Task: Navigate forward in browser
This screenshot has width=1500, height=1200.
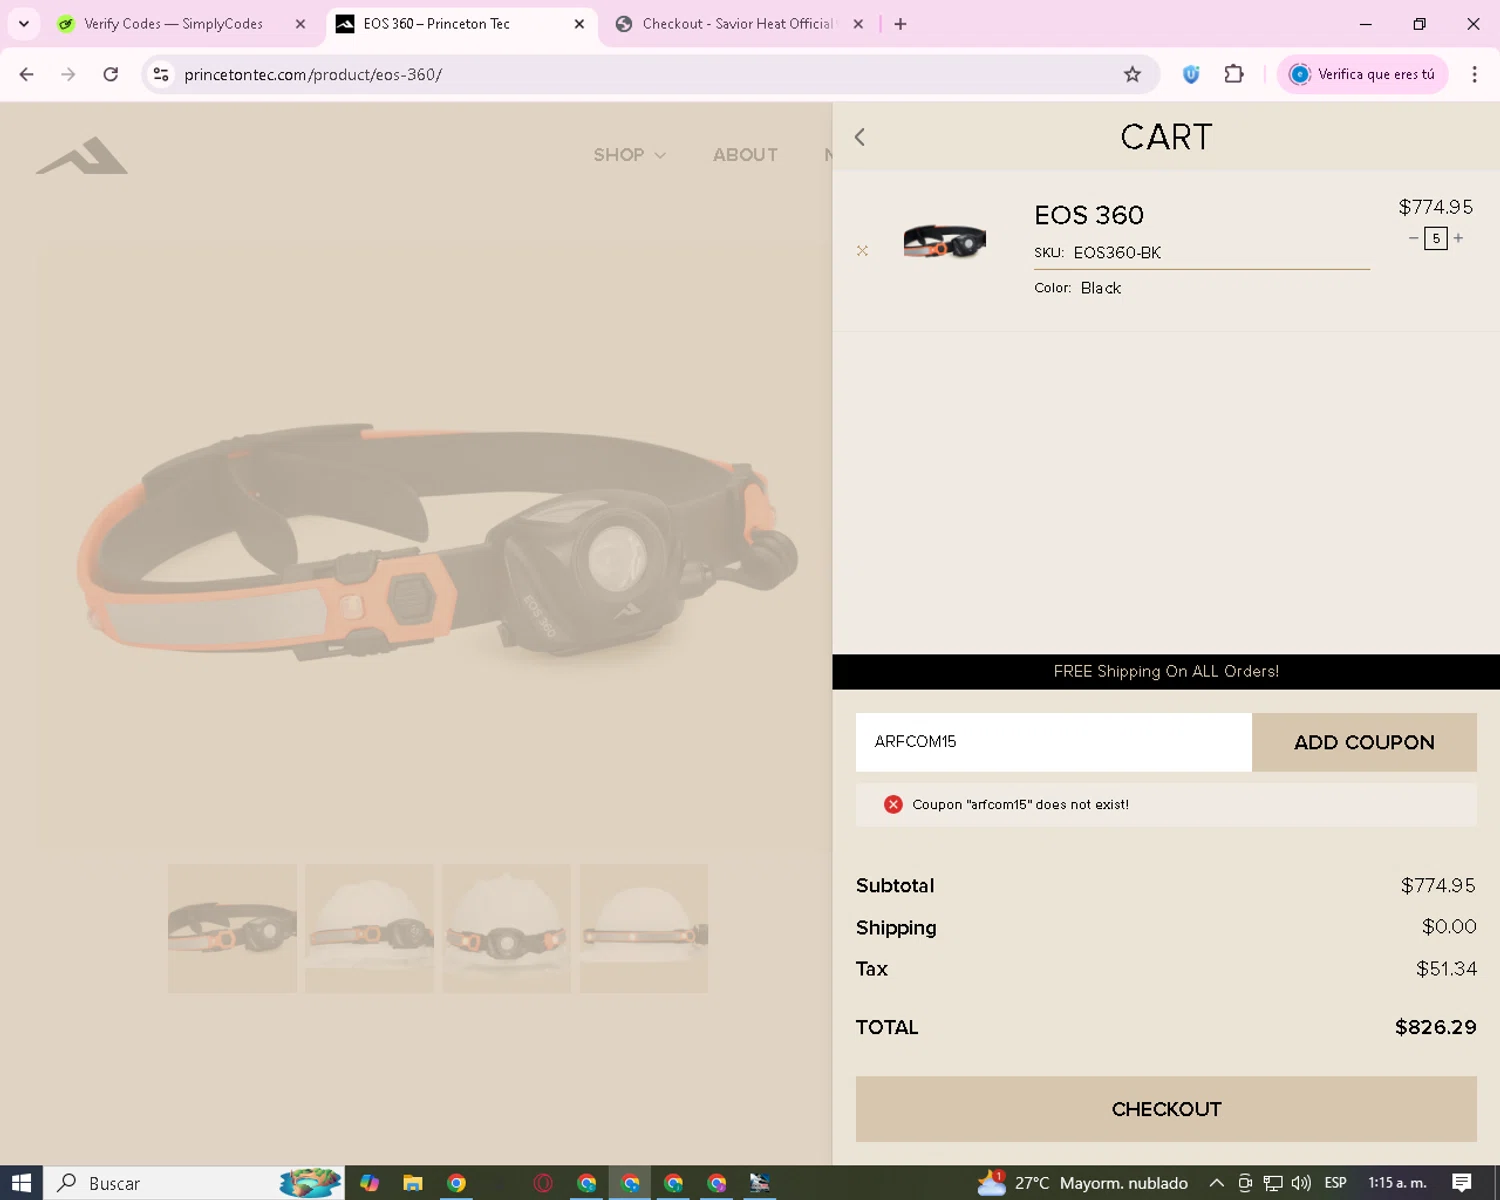Action: [68, 74]
